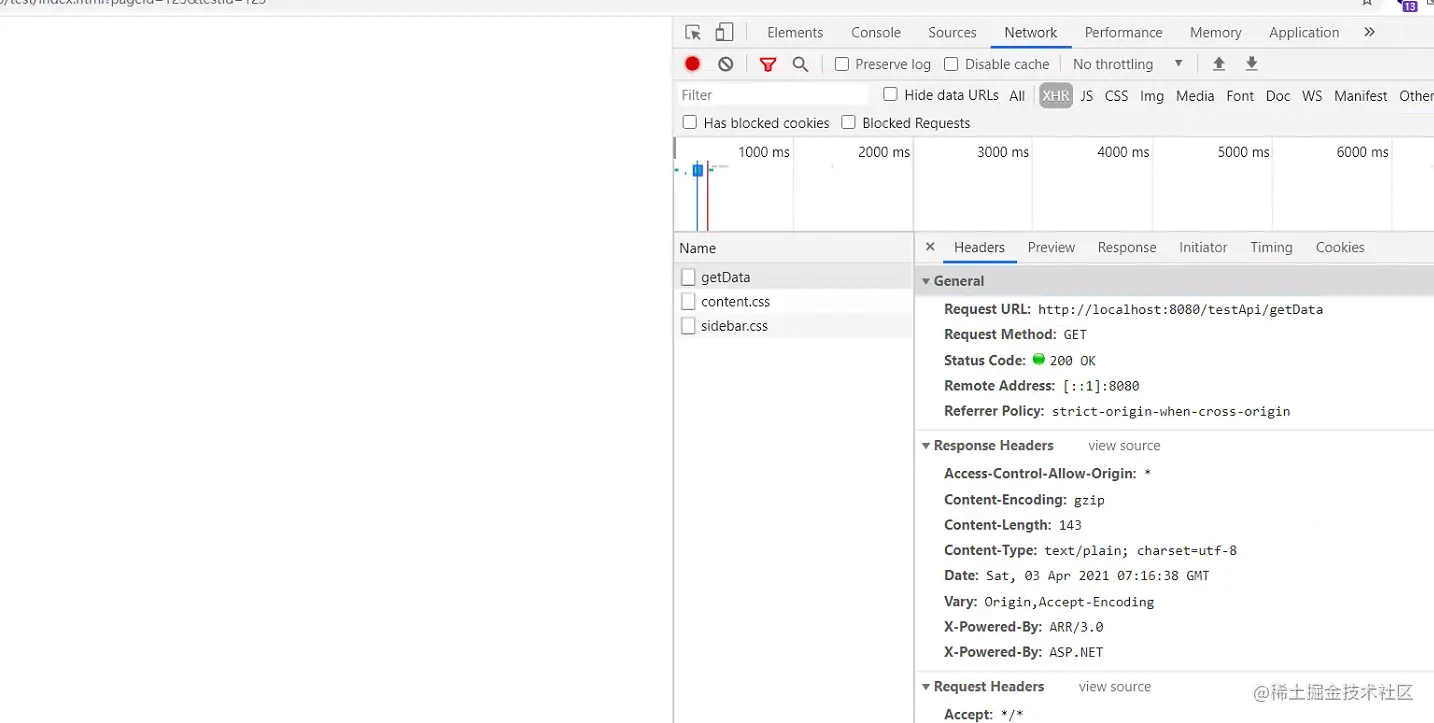
Task: Activate the inspect element picker icon
Action: [693, 32]
